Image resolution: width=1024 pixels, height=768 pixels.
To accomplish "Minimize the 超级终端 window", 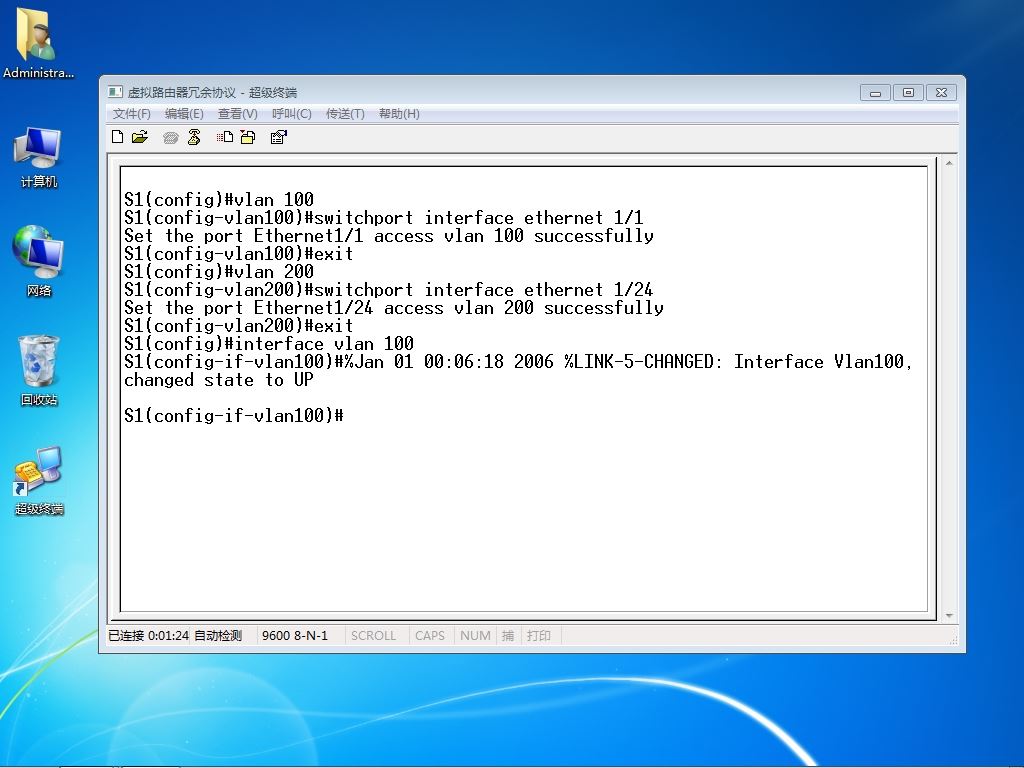I will (875, 93).
